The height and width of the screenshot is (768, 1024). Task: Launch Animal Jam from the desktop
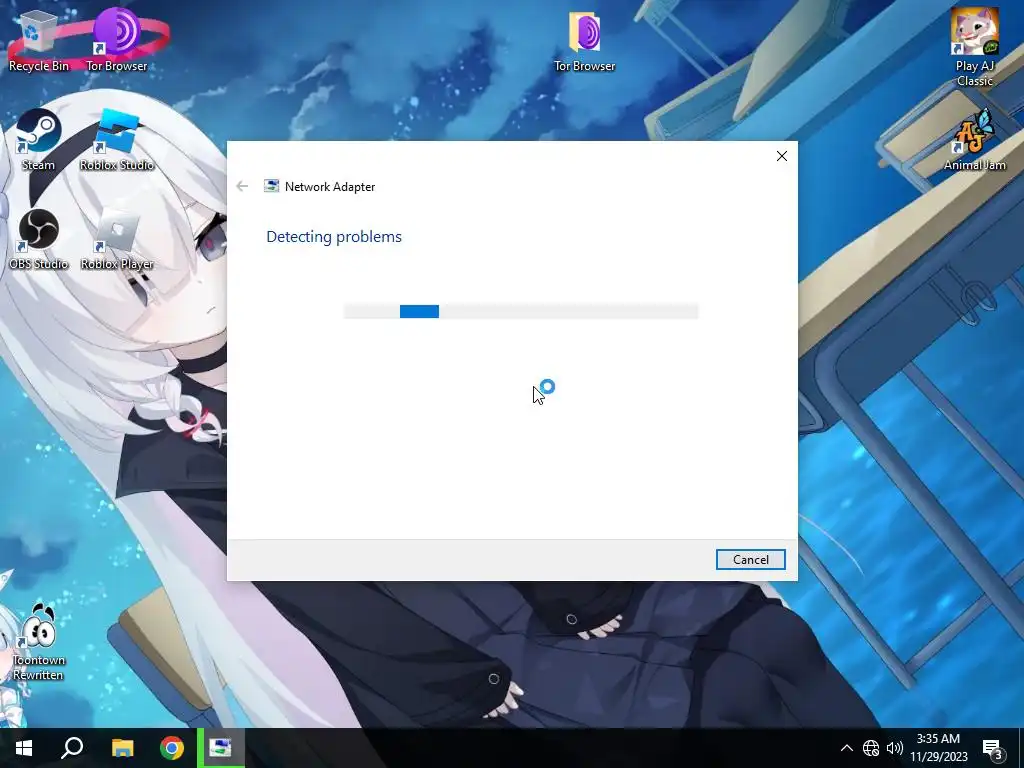[x=974, y=140]
